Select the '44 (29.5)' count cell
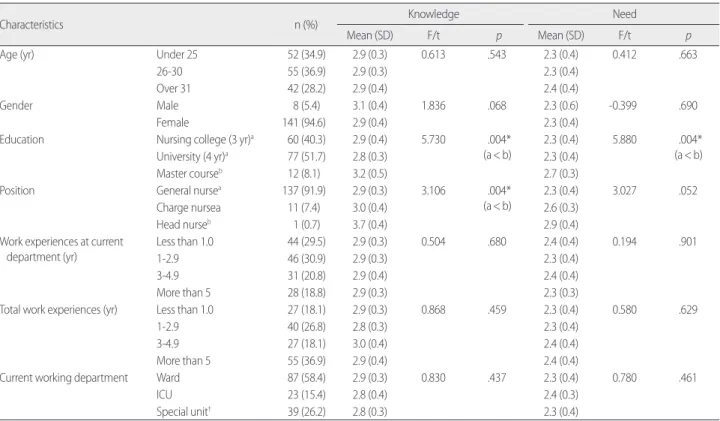Image resolution: width=720 pixels, height=421 pixels. tap(306, 241)
